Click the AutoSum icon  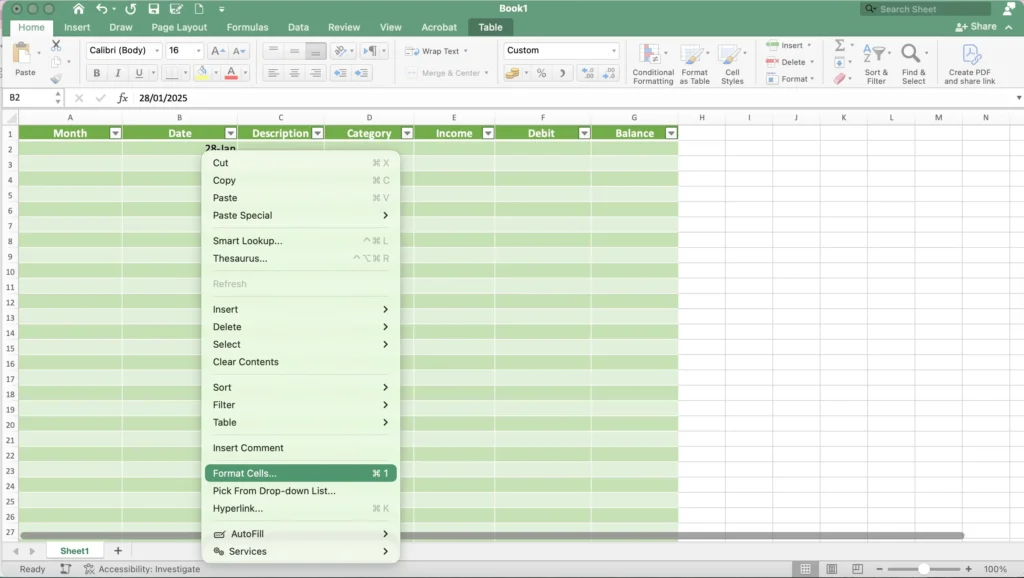click(840, 46)
